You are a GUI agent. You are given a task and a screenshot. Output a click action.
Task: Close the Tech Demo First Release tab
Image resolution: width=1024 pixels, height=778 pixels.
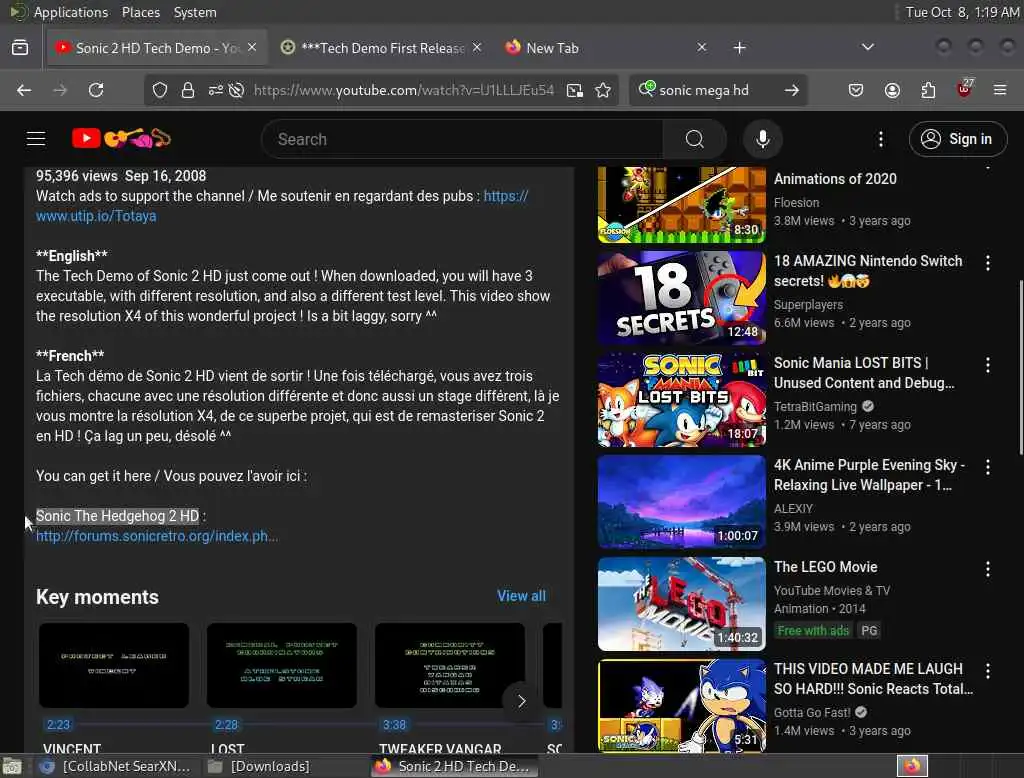(x=477, y=47)
